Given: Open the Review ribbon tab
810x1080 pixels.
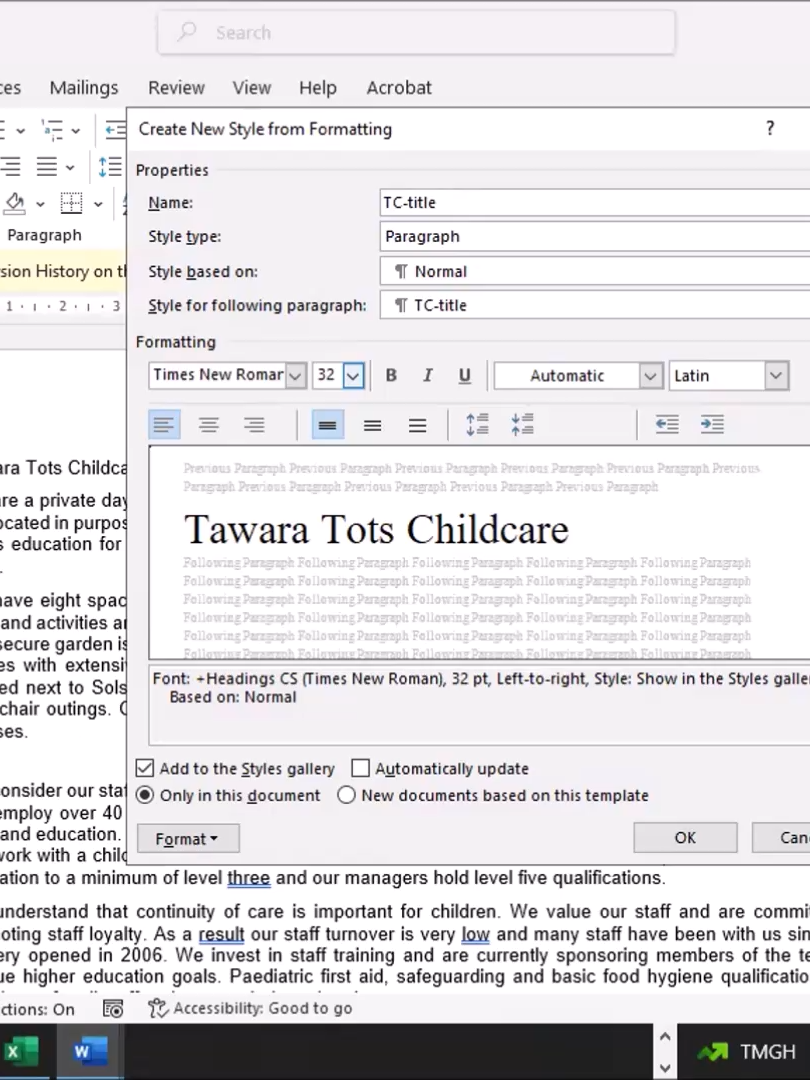Looking at the screenshot, I should 176,88.
